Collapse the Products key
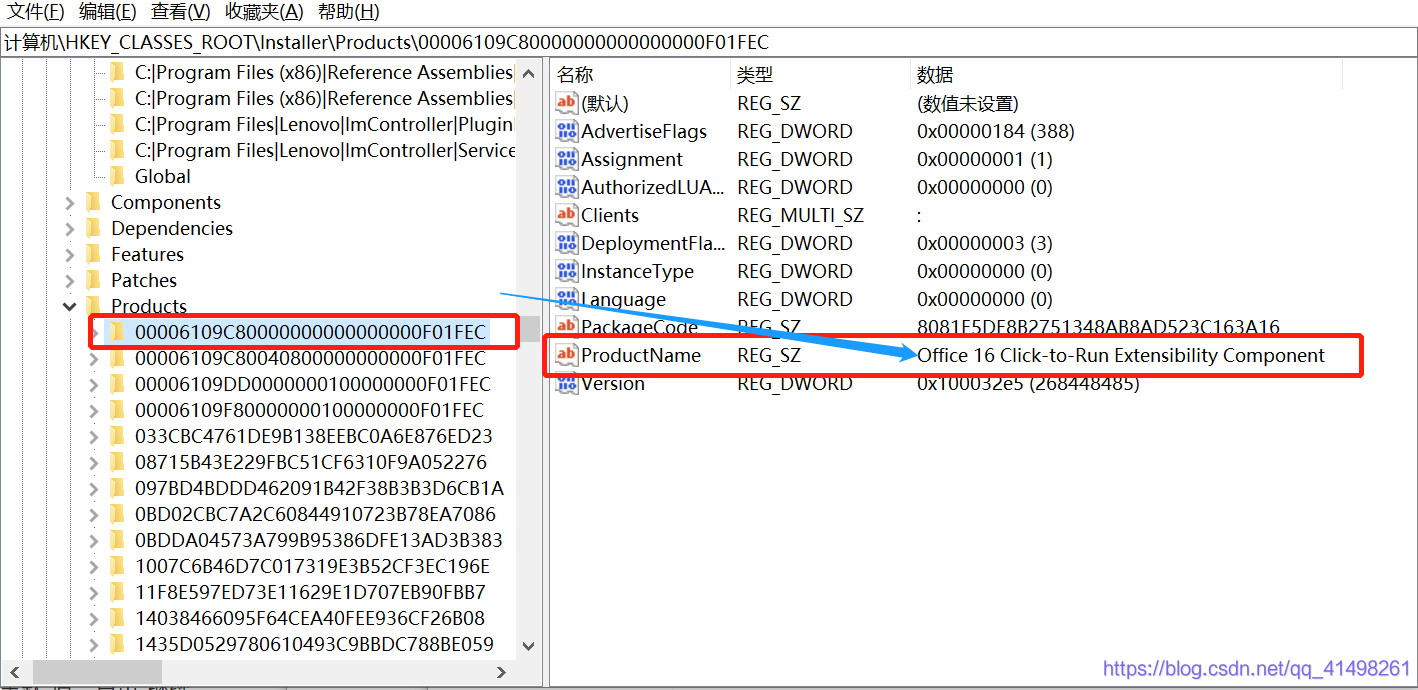Screen dimensions: 1418x690 click(x=70, y=306)
